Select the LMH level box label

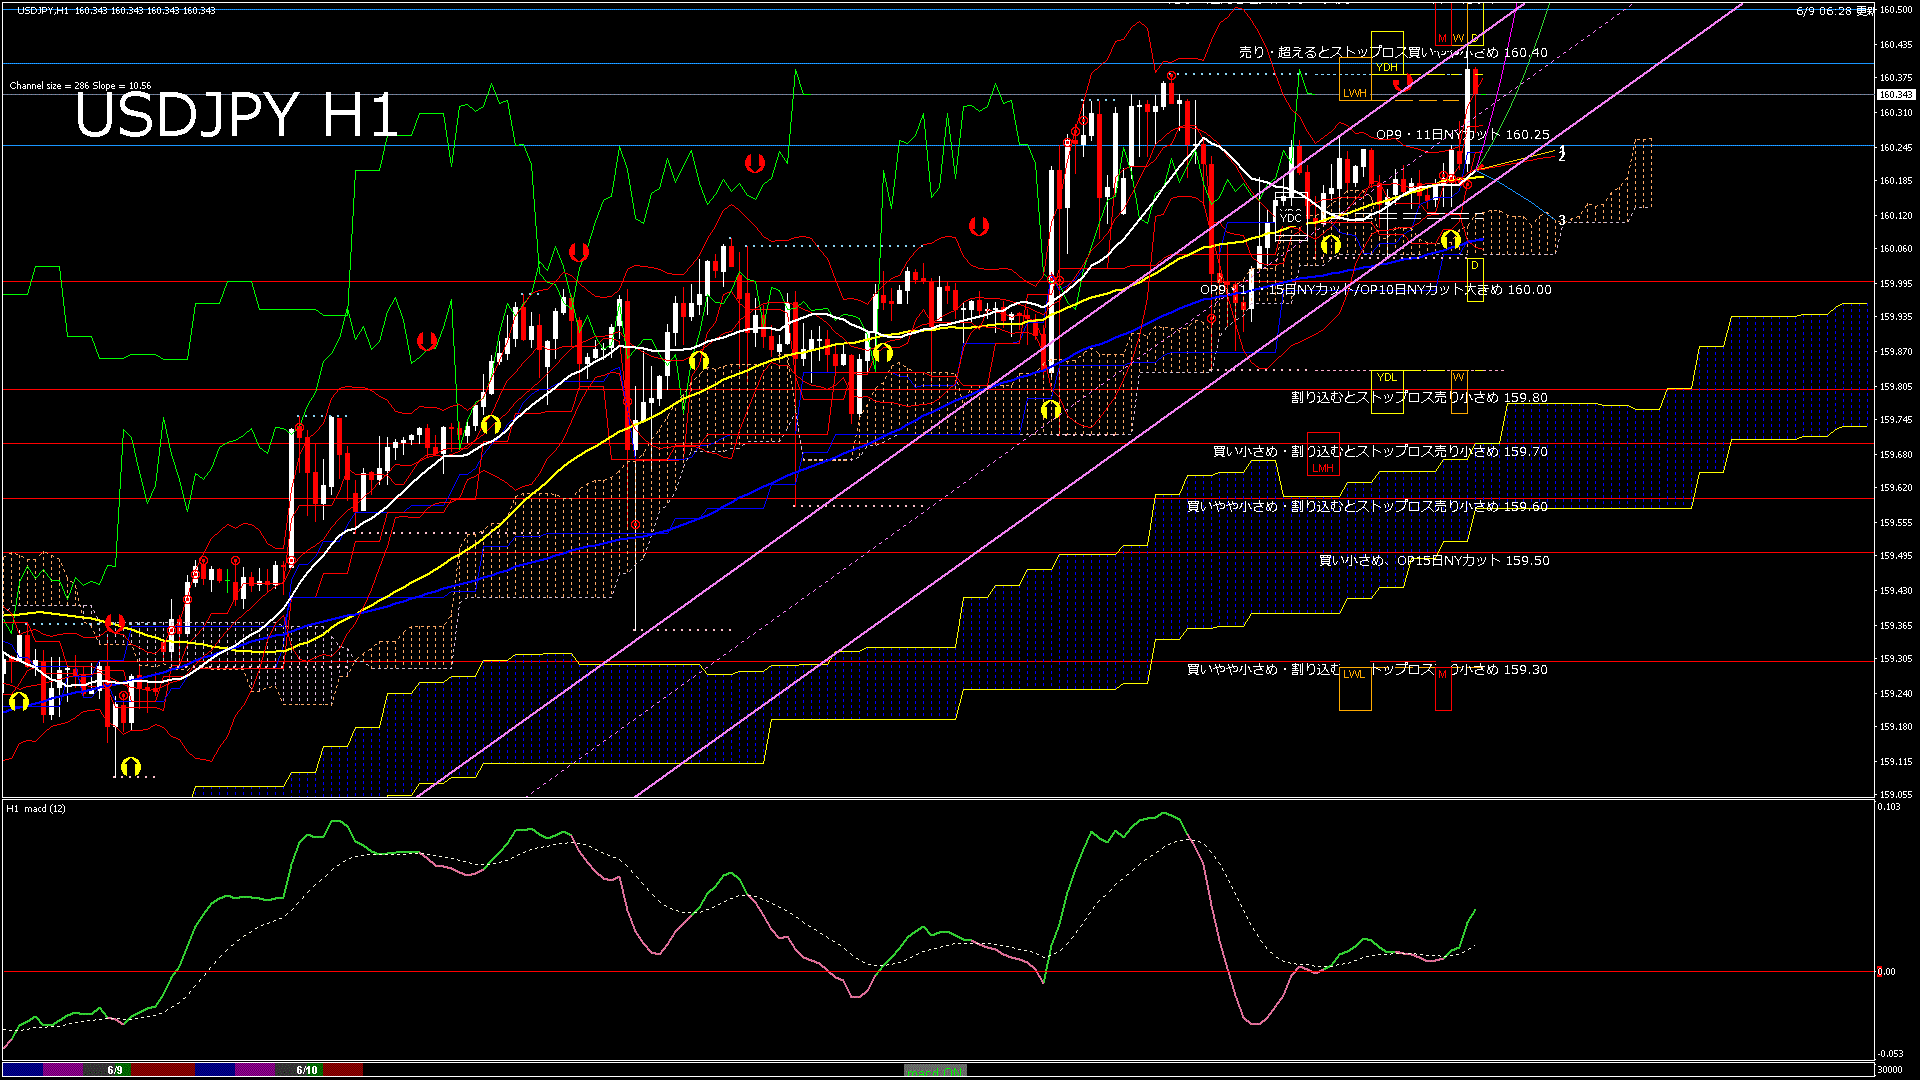(x=1322, y=468)
